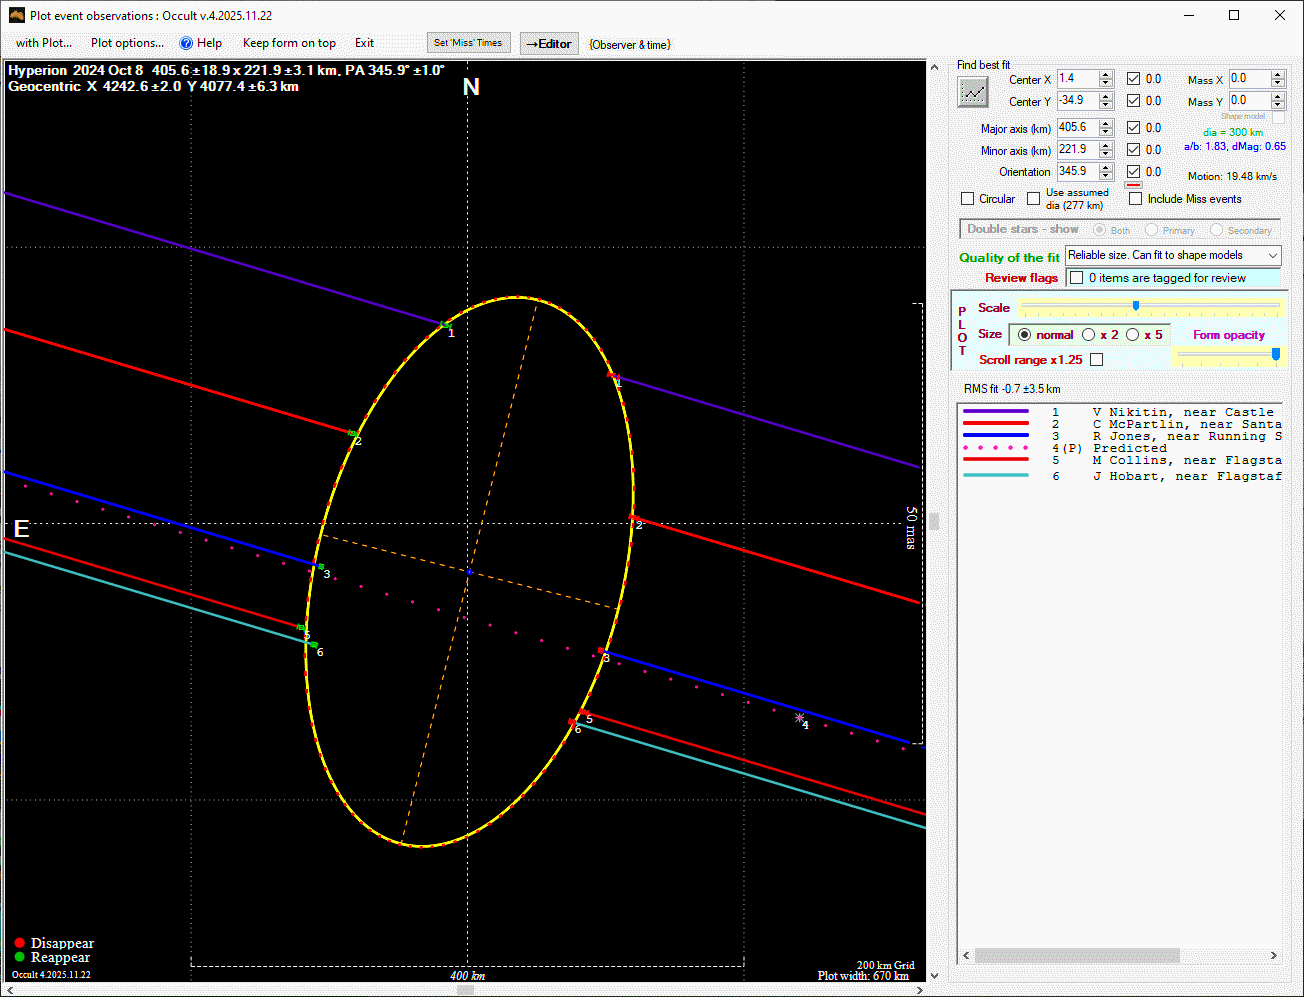Toggle Keep form on top
Image resolution: width=1304 pixels, height=997 pixels.
point(289,43)
